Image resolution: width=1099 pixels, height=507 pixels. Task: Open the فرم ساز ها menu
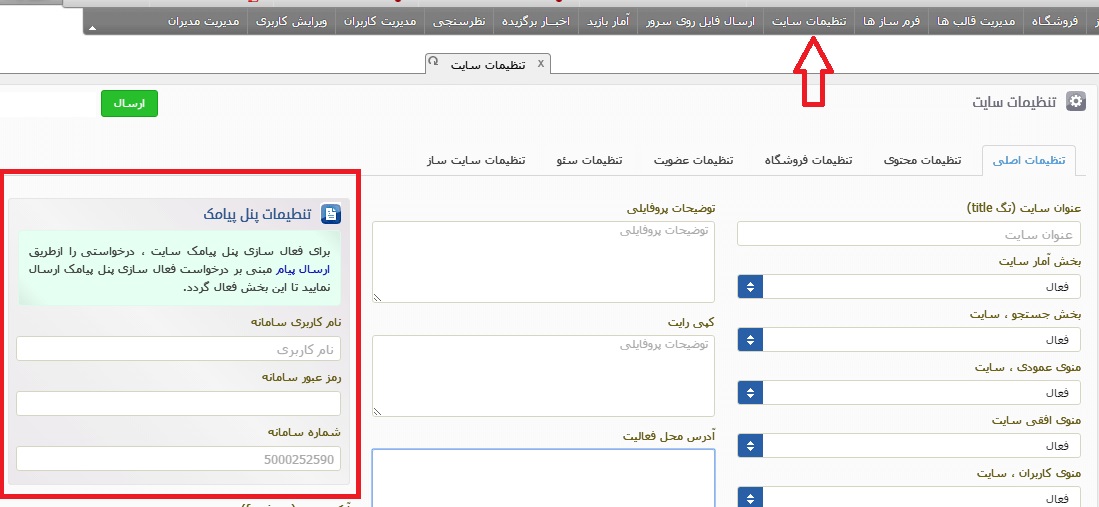892,22
